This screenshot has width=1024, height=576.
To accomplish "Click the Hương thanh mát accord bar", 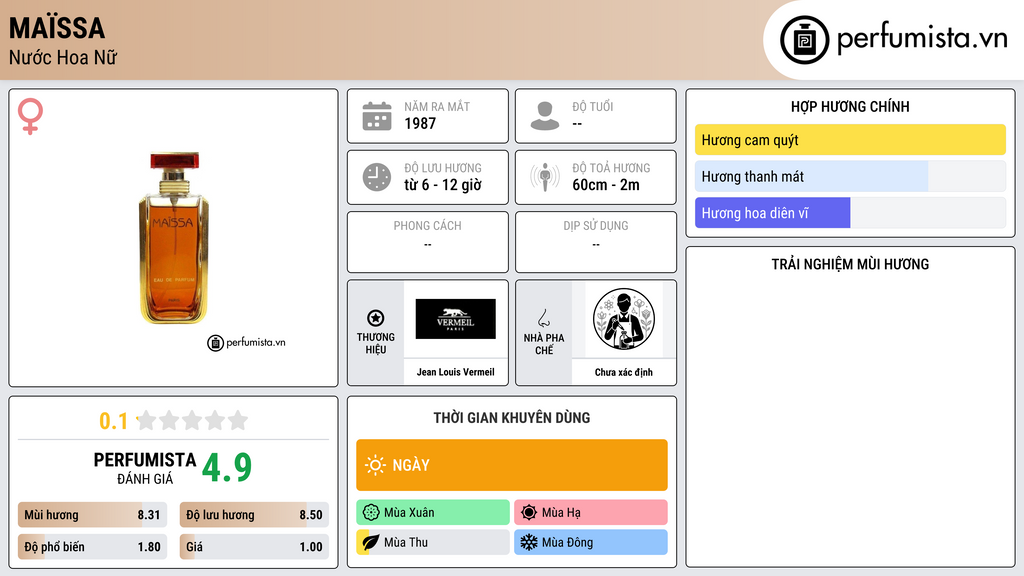I will pyautogui.click(x=850, y=176).
